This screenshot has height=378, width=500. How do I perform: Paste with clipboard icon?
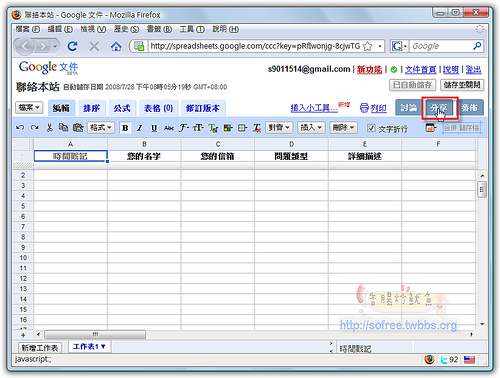pos(78,127)
